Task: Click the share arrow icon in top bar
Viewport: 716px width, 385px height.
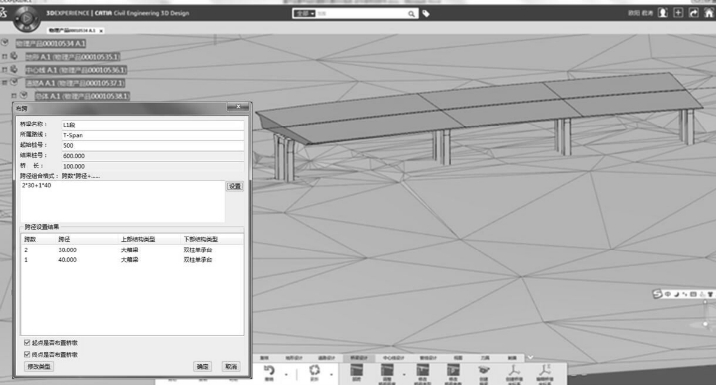Action: pos(694,13)
